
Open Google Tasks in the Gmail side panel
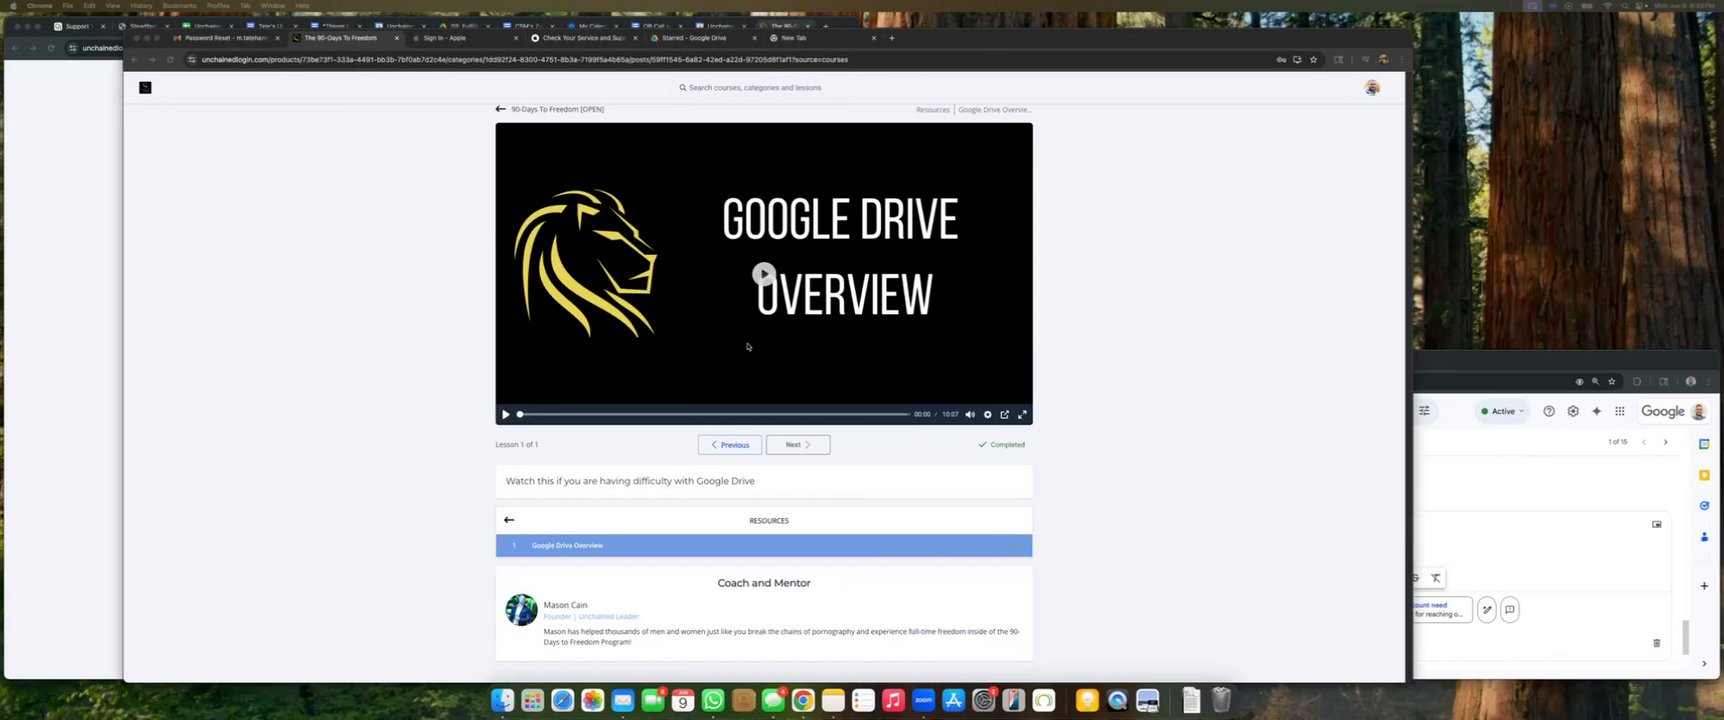(1704, 506)
